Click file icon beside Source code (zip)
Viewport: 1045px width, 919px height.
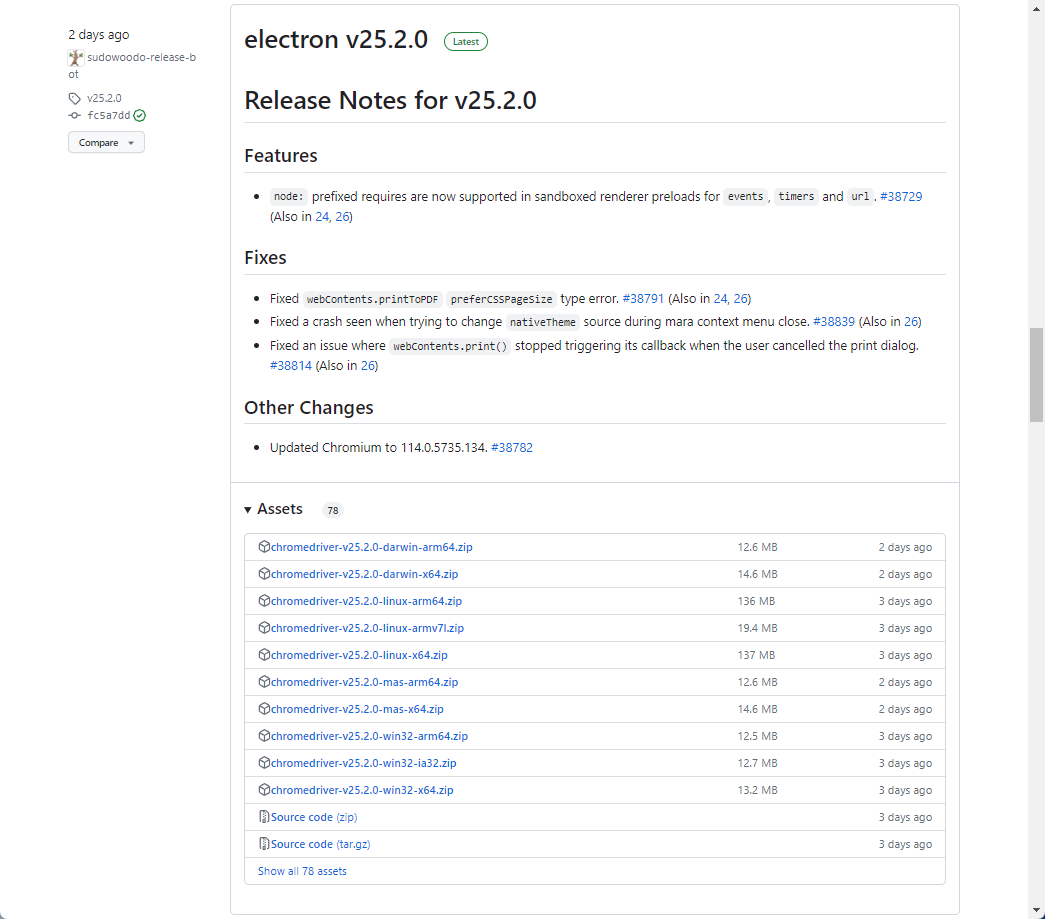click(x=264, y=817)
